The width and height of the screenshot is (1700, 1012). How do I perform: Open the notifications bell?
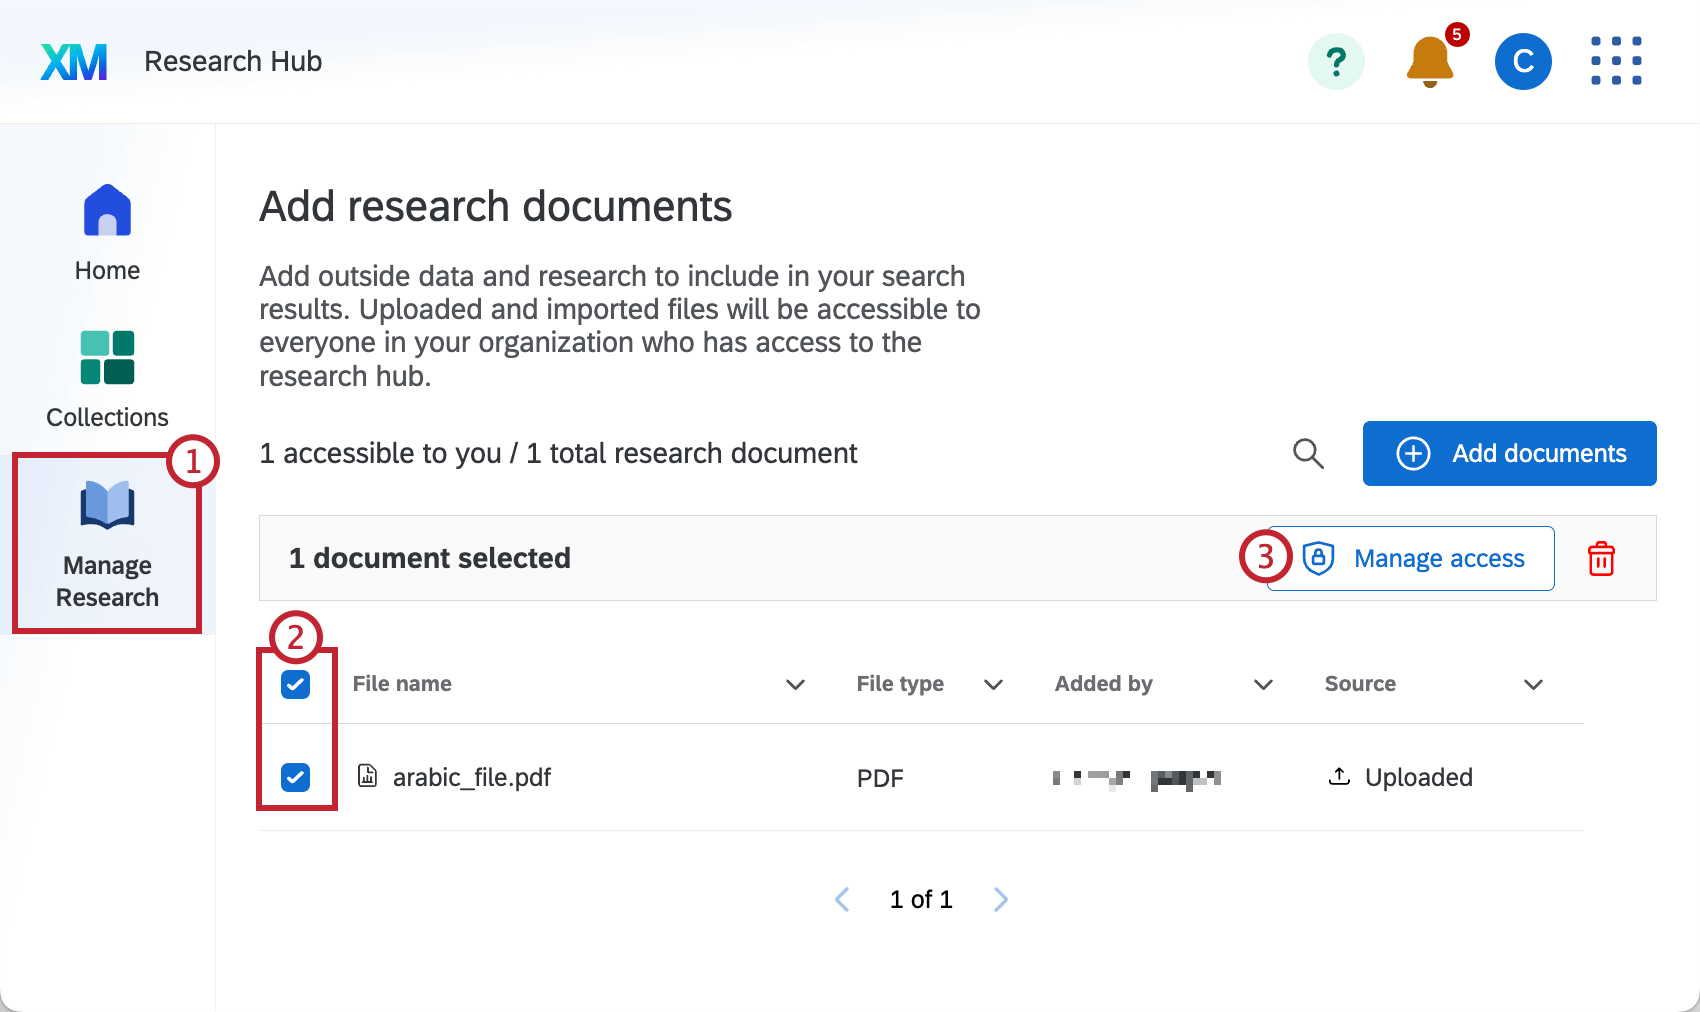click(x=1428, y=62)
